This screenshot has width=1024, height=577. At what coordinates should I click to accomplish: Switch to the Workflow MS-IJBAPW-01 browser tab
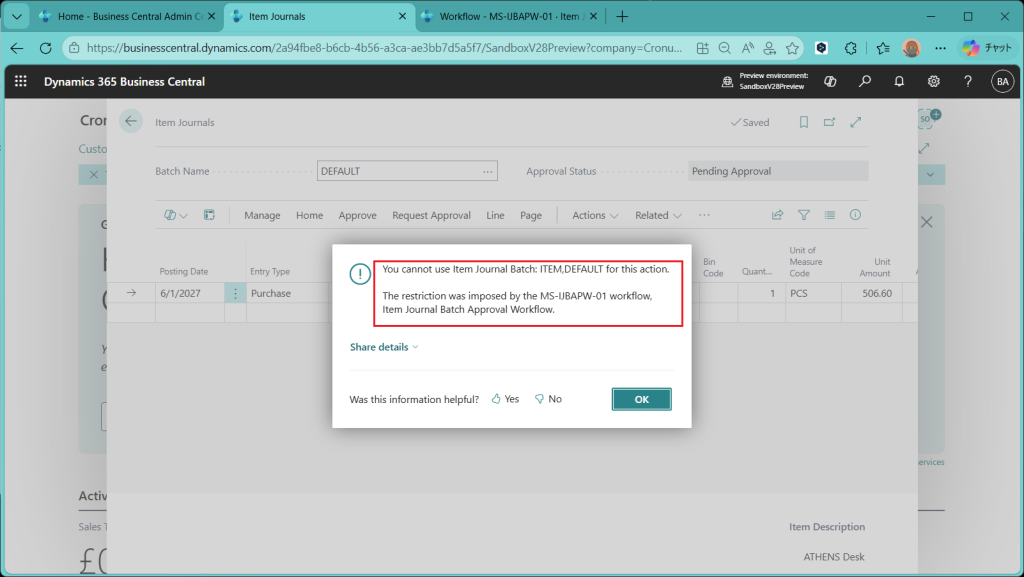coord(508,16)
